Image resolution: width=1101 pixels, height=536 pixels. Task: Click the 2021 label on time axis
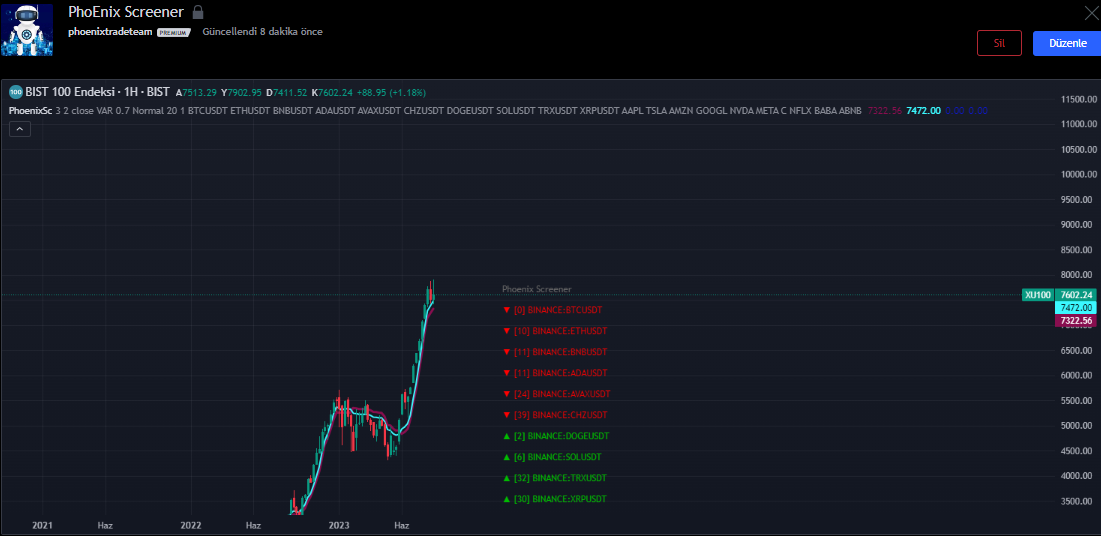click(42, 525)
